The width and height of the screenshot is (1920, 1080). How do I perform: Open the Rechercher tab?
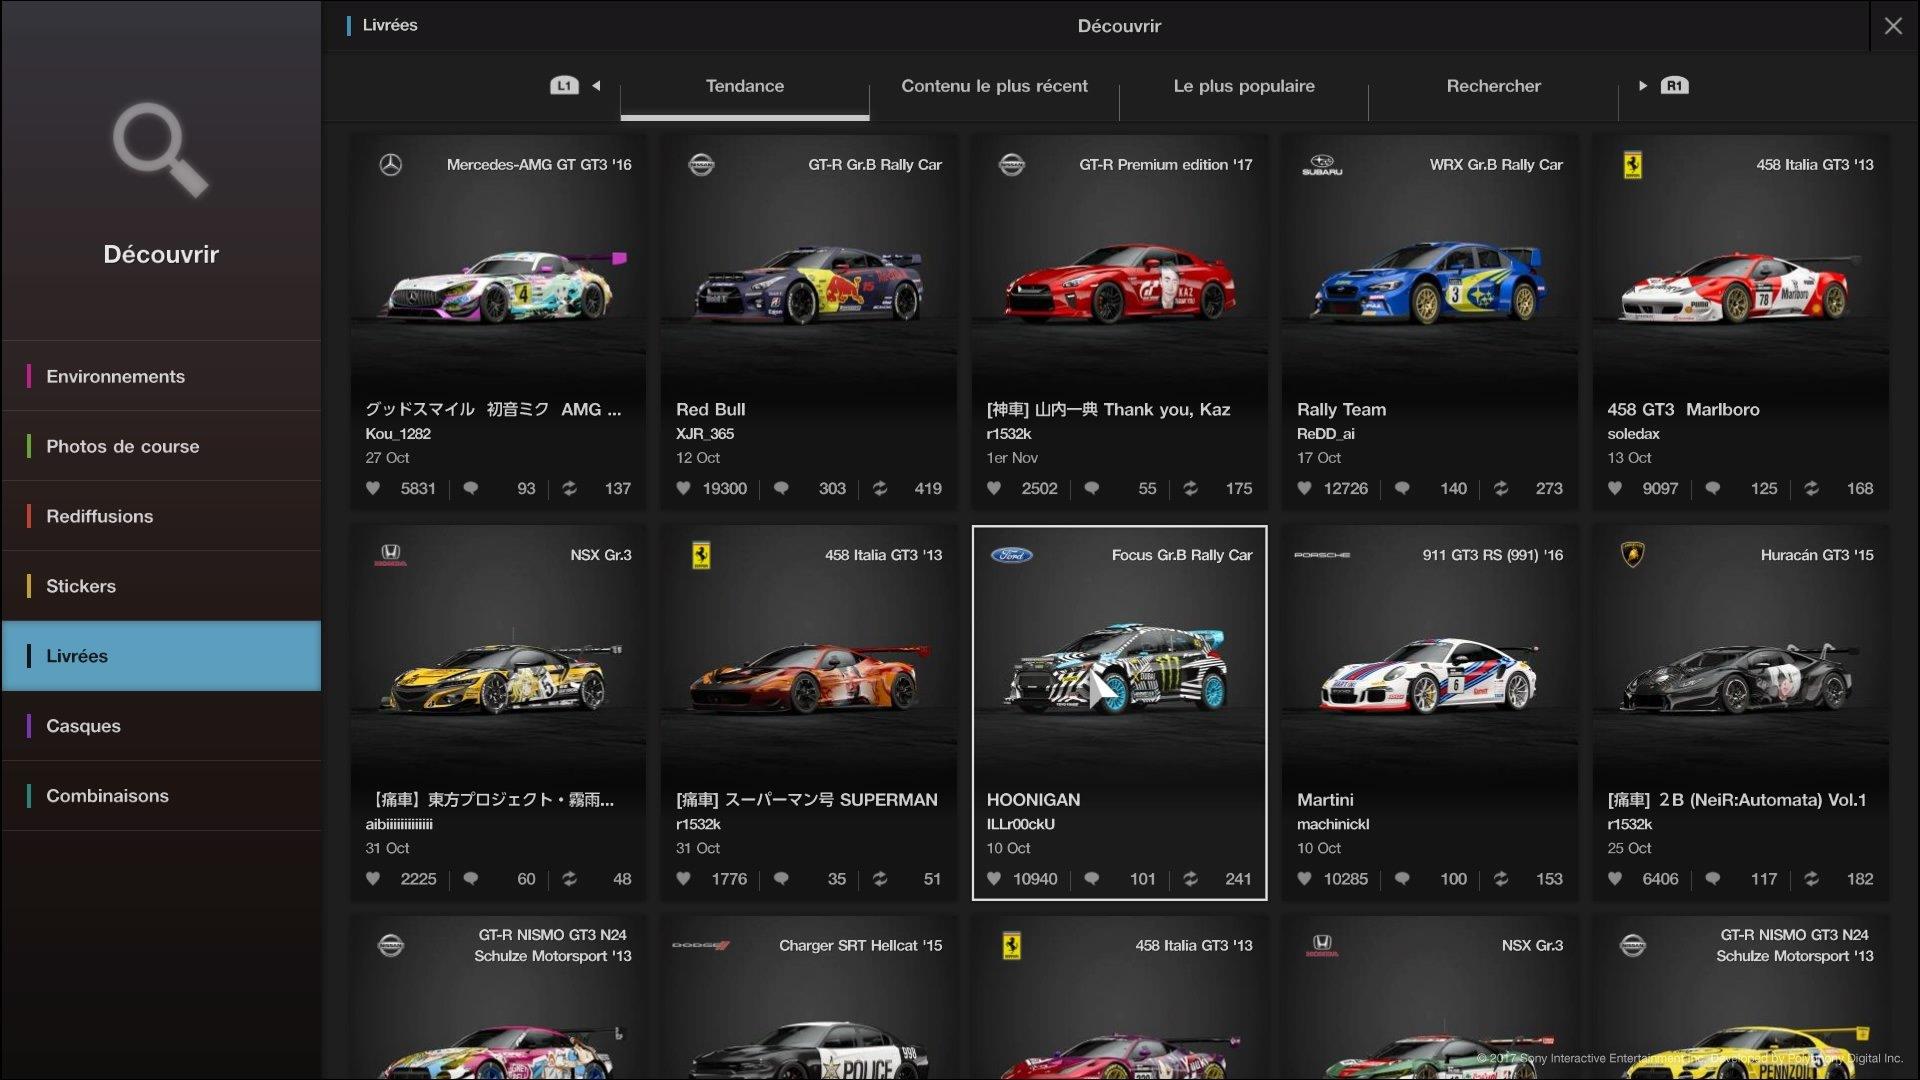click(x=1493, y=86)
